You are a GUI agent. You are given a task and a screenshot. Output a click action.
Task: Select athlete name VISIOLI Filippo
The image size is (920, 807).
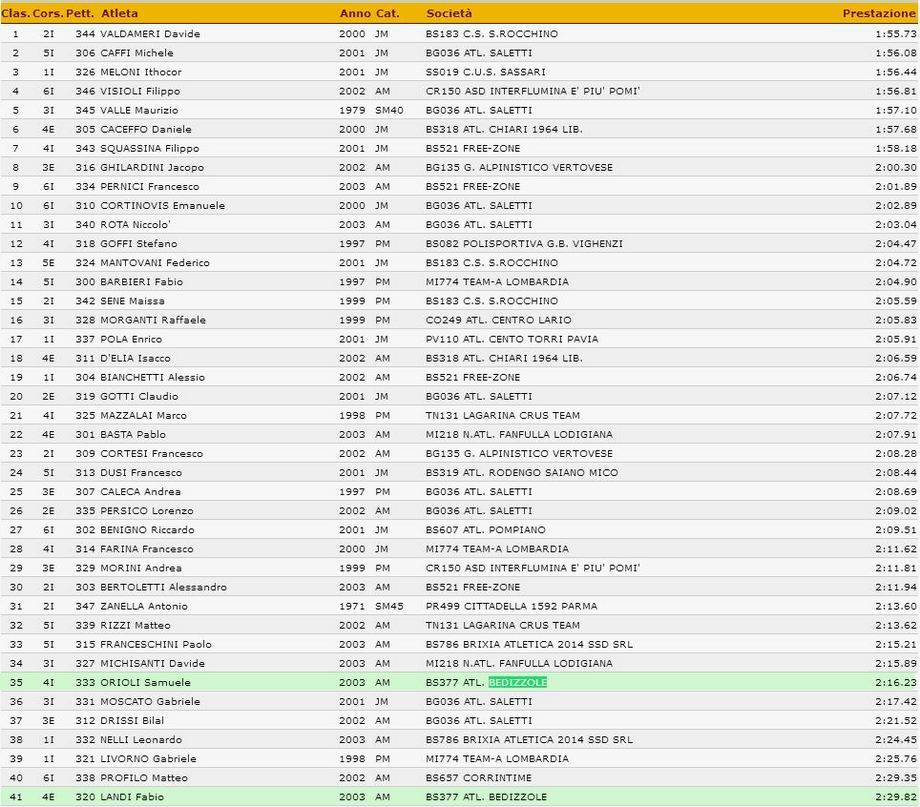coord(140,91)
